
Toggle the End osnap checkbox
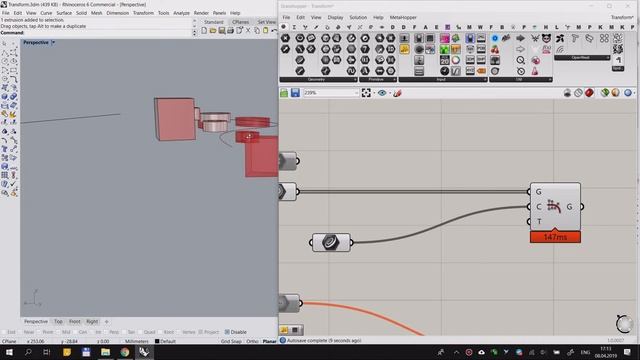pyautogui.click(x=4, y=332)
